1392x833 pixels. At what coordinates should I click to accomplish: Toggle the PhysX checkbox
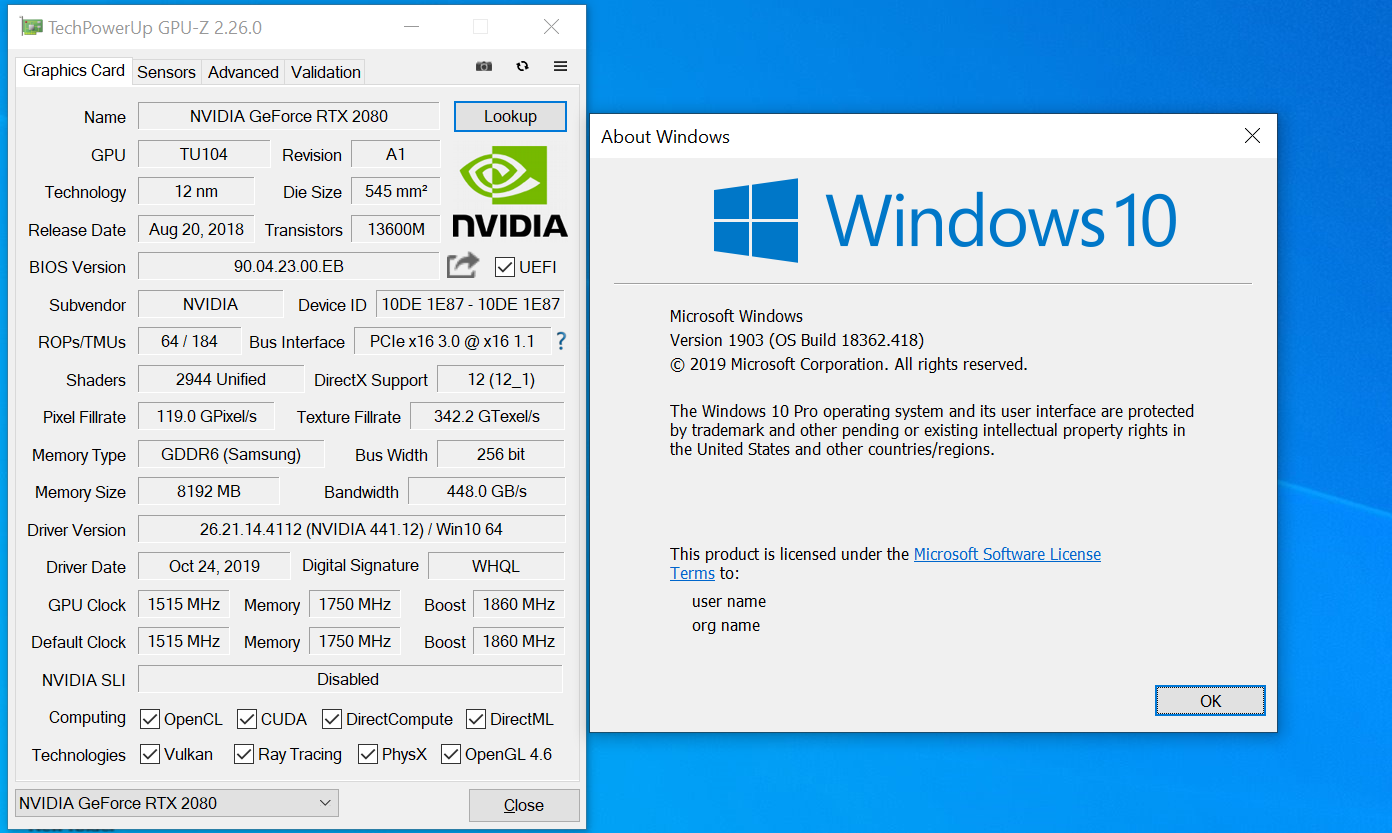coord(368,754)
